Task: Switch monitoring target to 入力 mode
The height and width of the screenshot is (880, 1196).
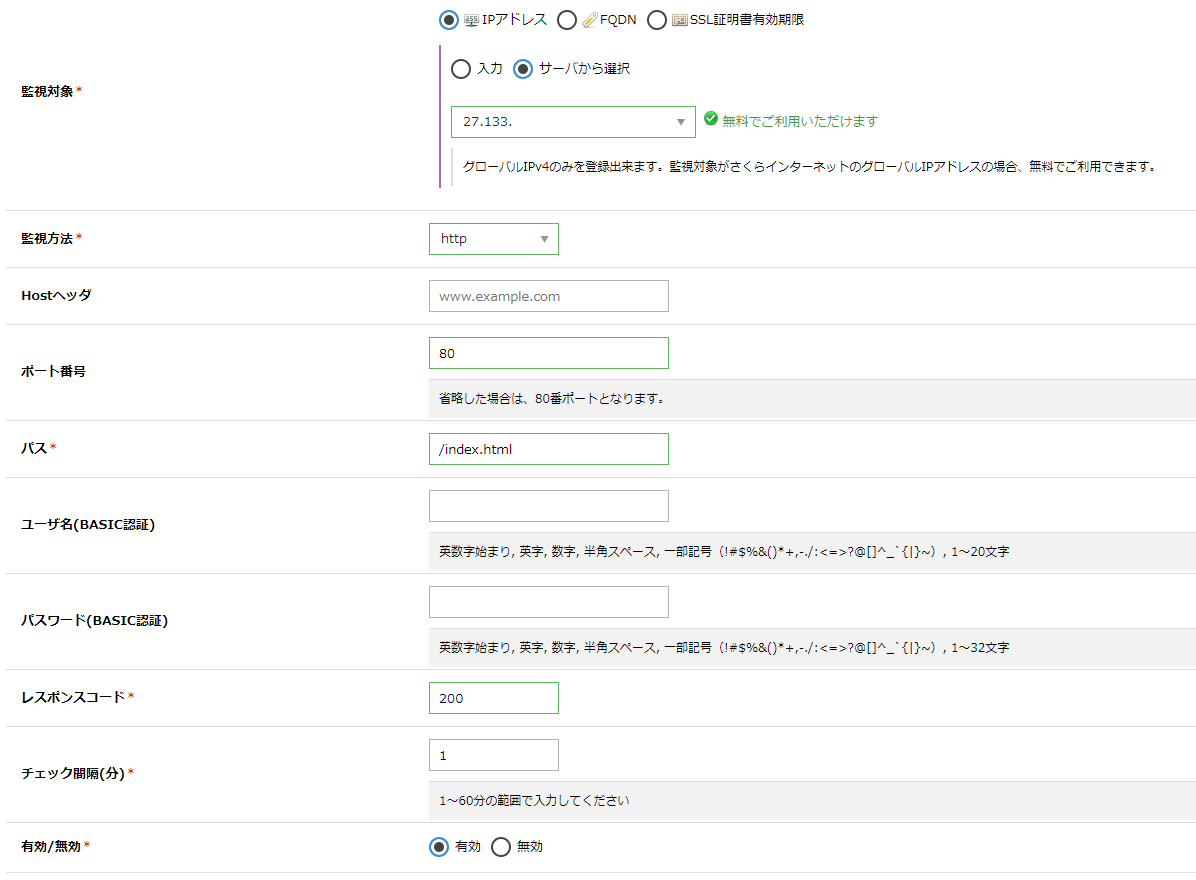Action: [x=461, y=69]
